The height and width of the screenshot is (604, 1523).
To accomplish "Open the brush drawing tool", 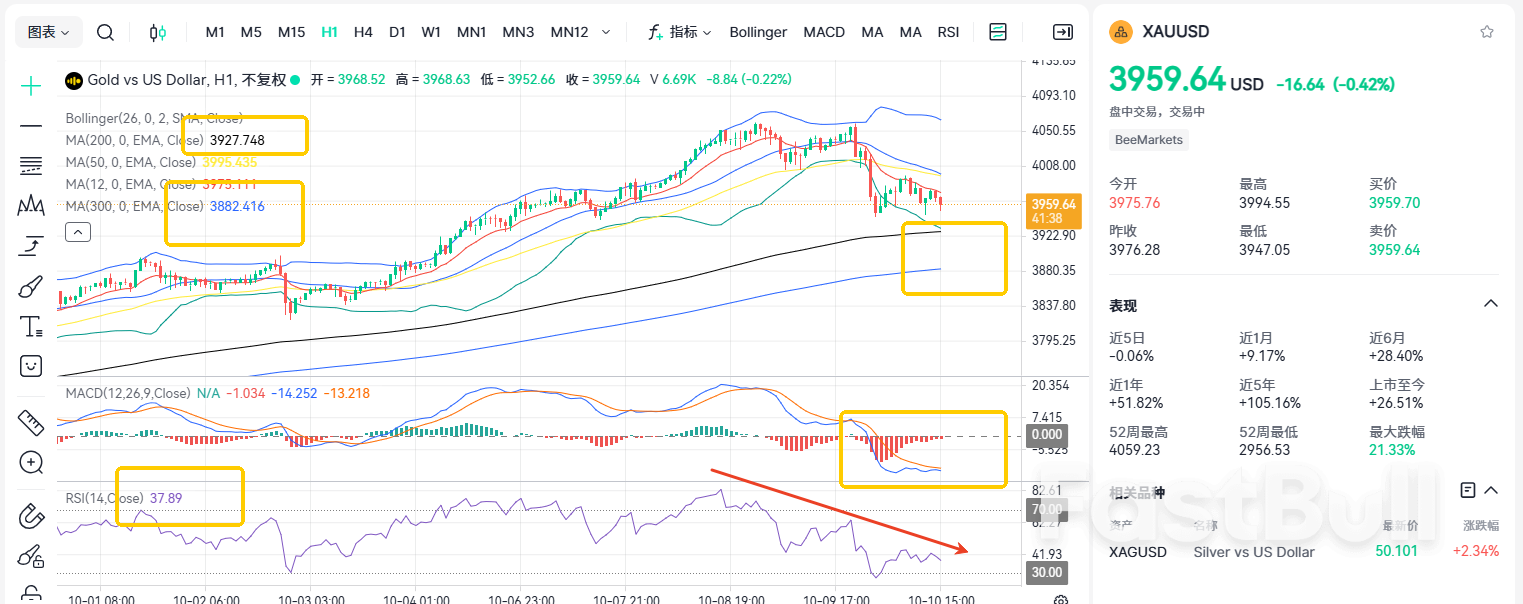I will pyautogui.click(x=30, y=287).
